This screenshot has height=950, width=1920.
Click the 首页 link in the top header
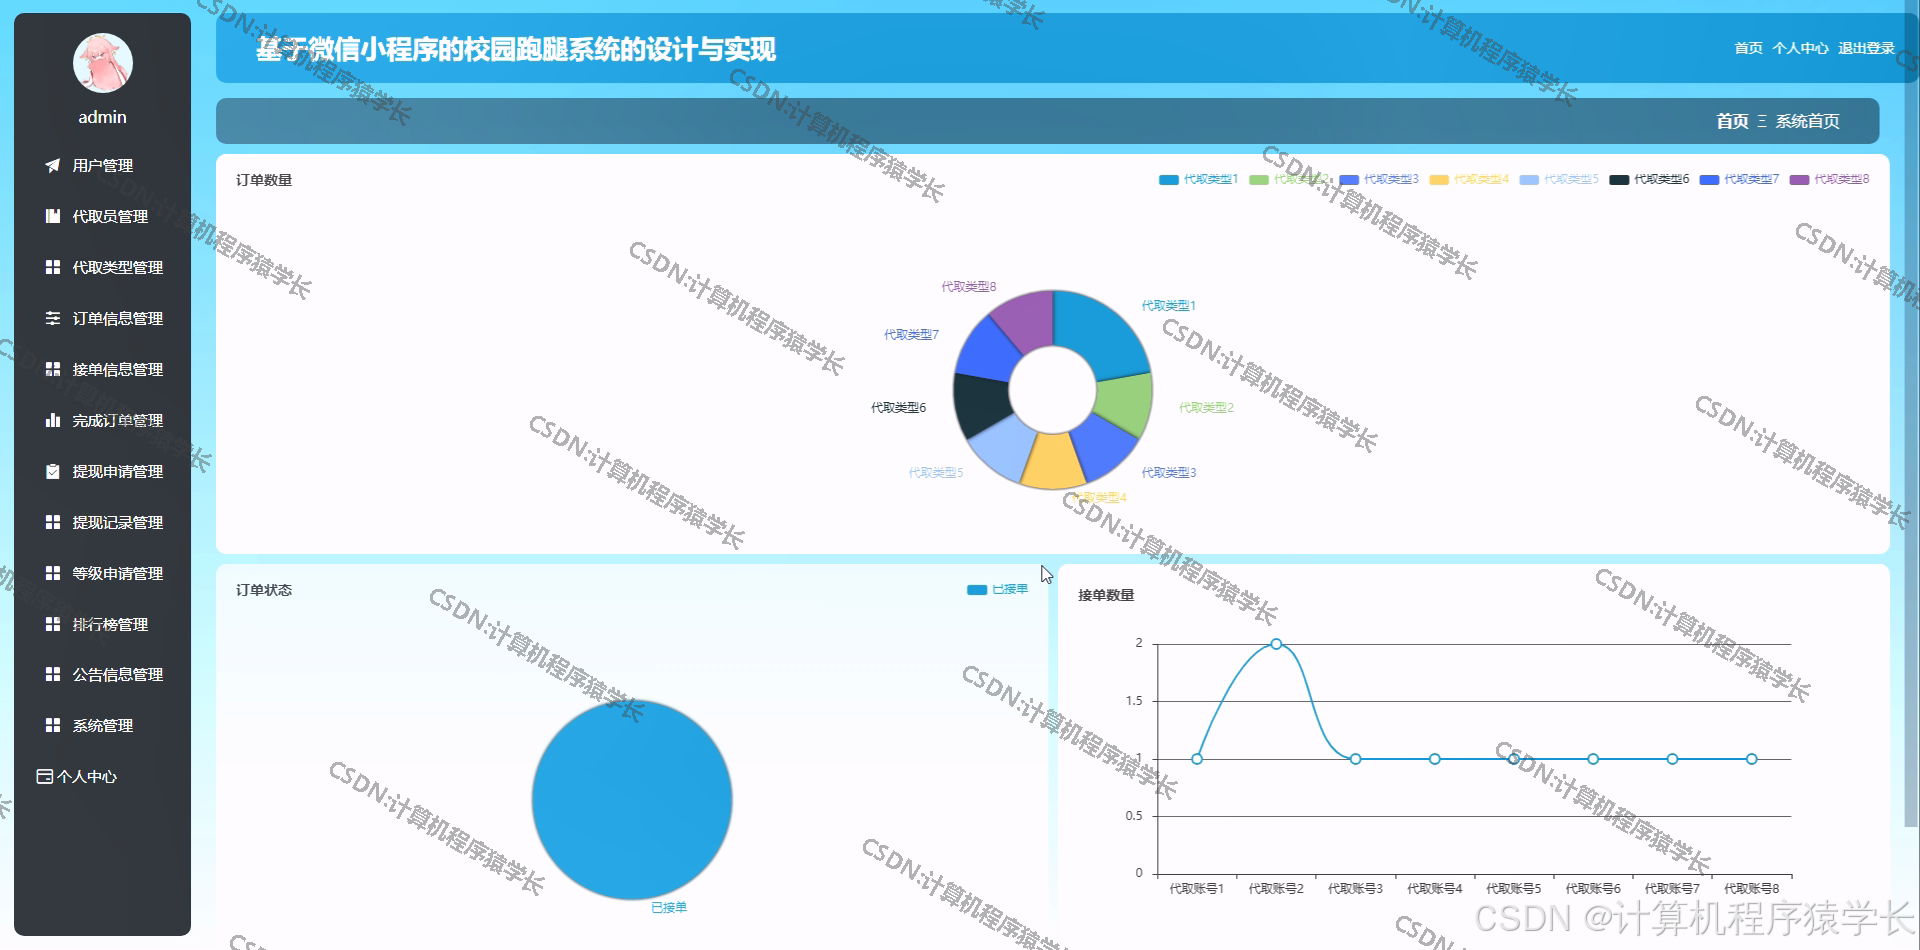click(x=1748, y=48)
